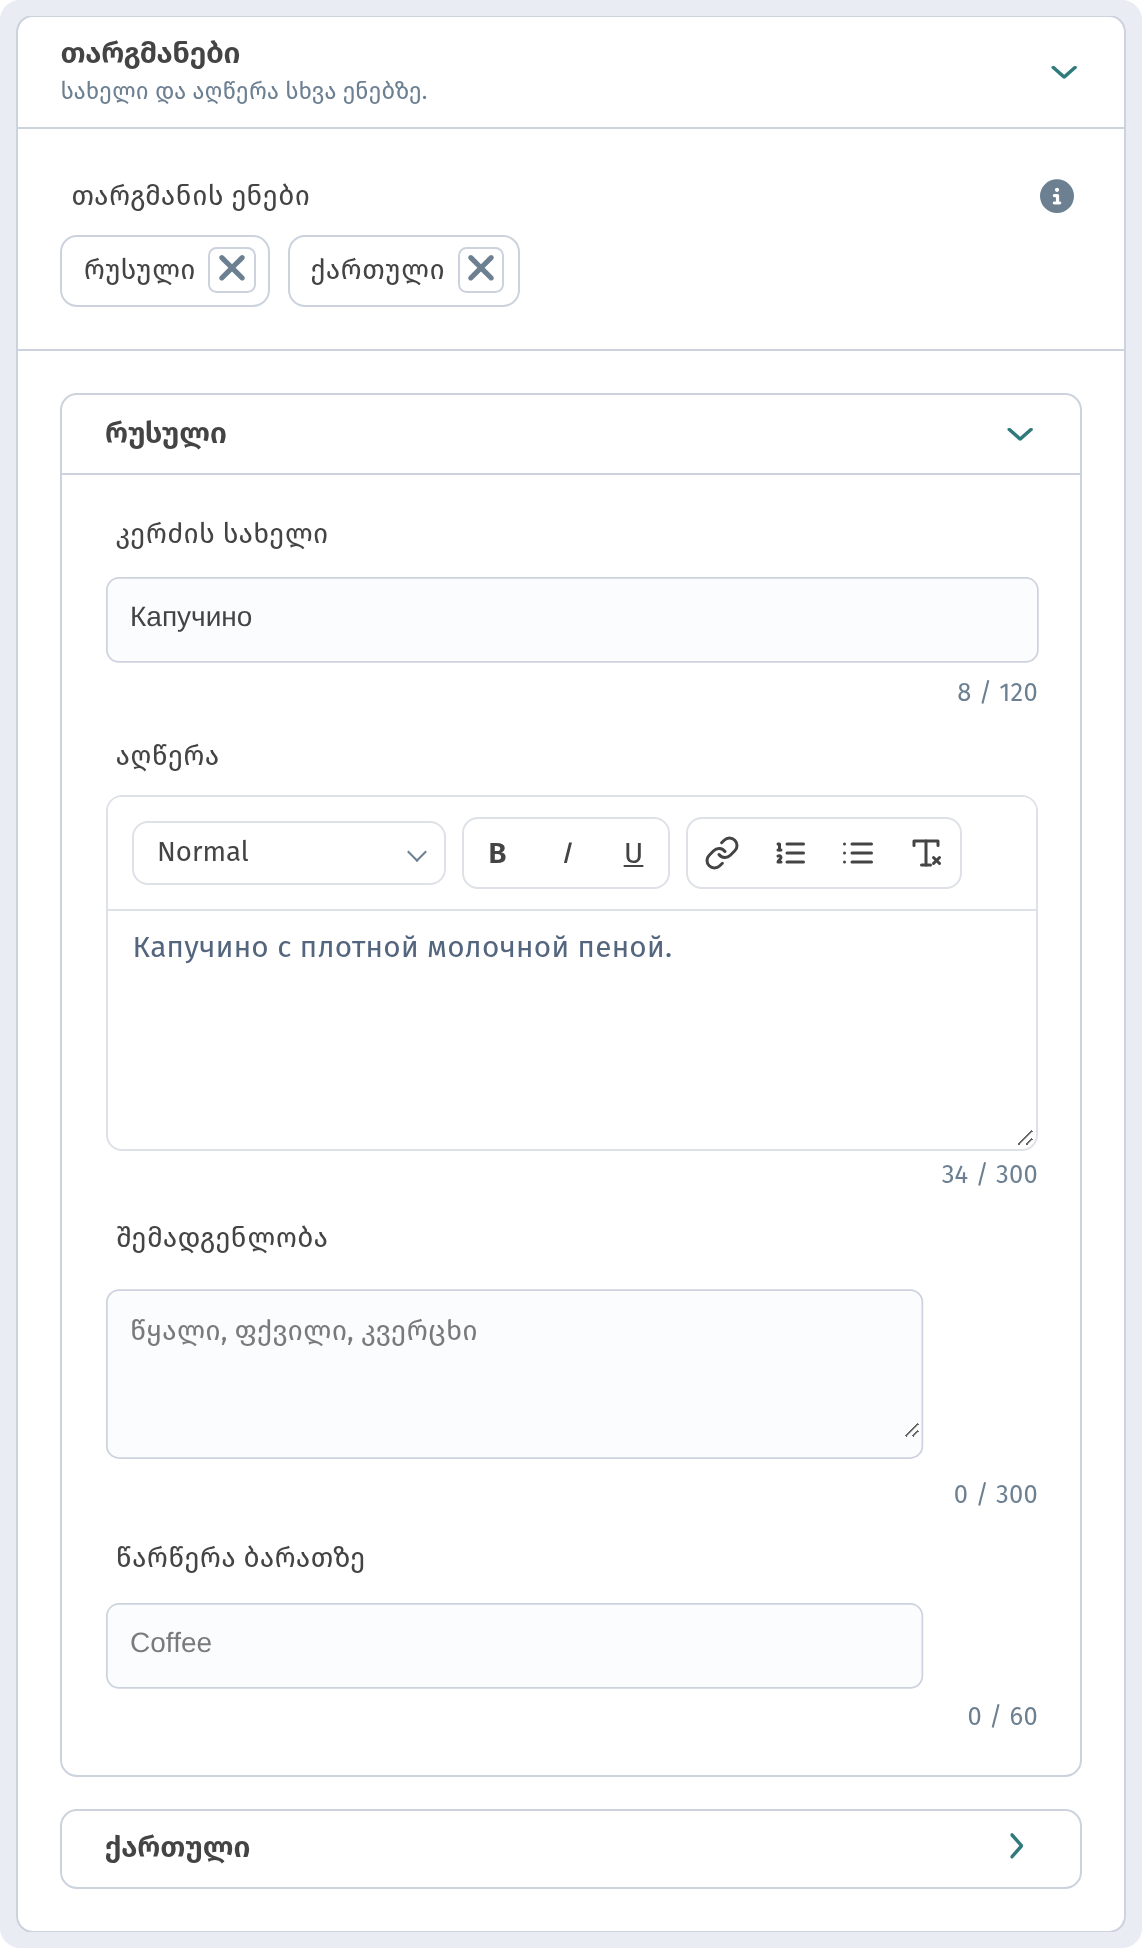Click the შემადგენლობა label

222,1239
